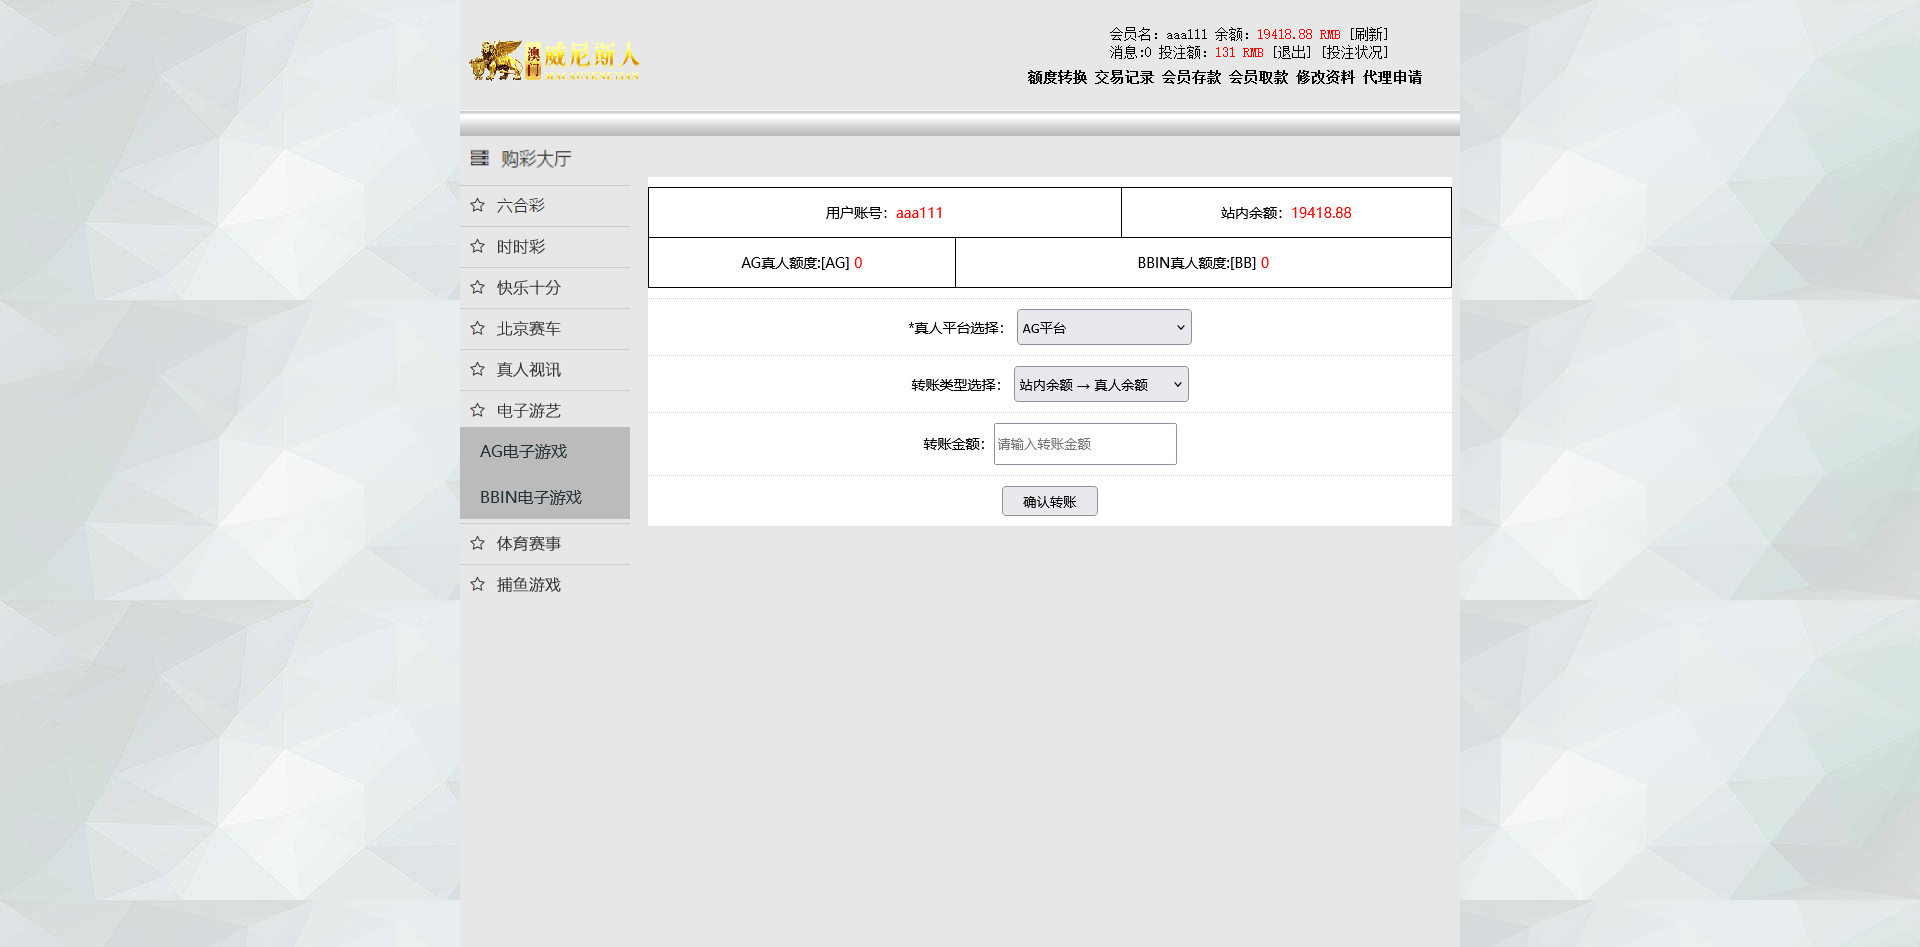Click the 转账金额 input field
Image resolution: width=1920 pixels, height=947 pixels.
point(1084,444)
